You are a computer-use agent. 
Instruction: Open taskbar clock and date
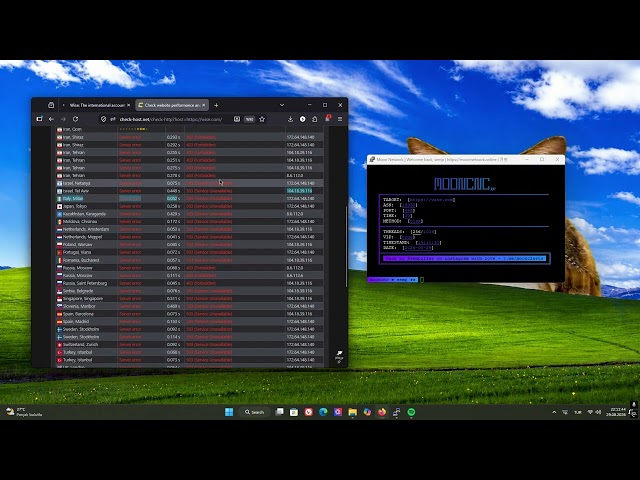tap(618, 412)
